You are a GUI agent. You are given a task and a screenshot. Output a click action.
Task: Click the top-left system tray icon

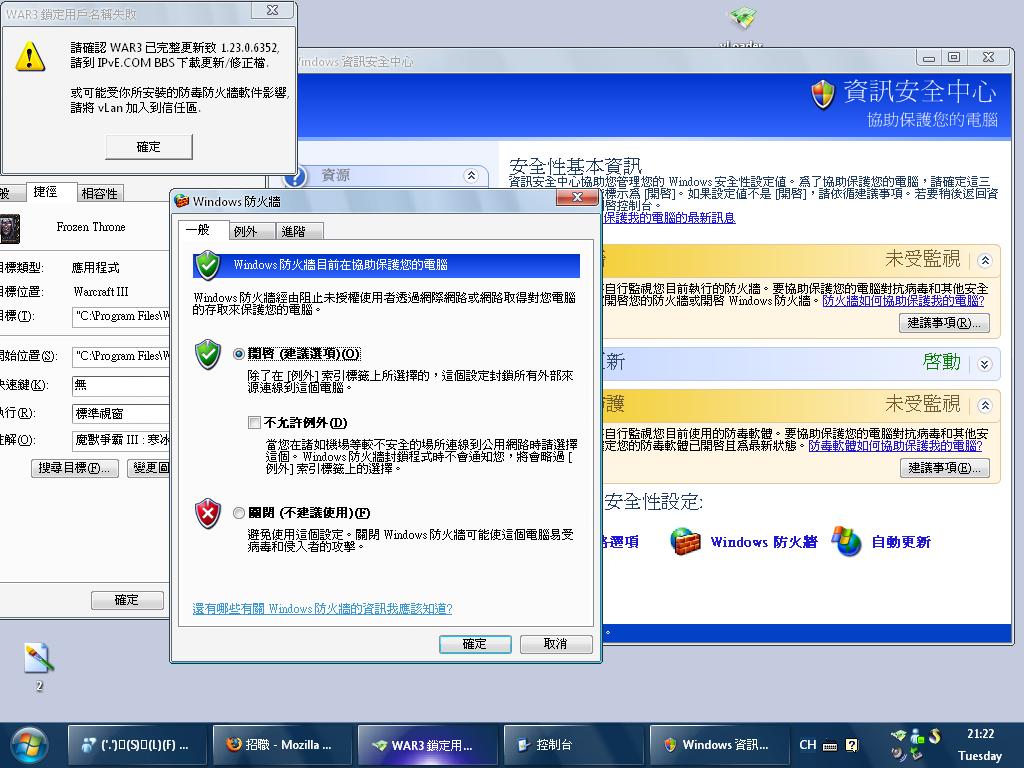[x=899, y=736]
